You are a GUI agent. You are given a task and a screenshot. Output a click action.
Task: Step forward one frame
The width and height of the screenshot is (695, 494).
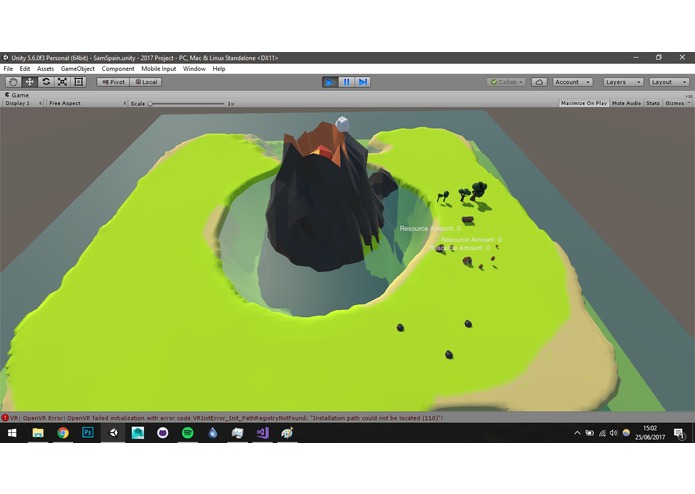pyautogui.click(x=363, y=82)
